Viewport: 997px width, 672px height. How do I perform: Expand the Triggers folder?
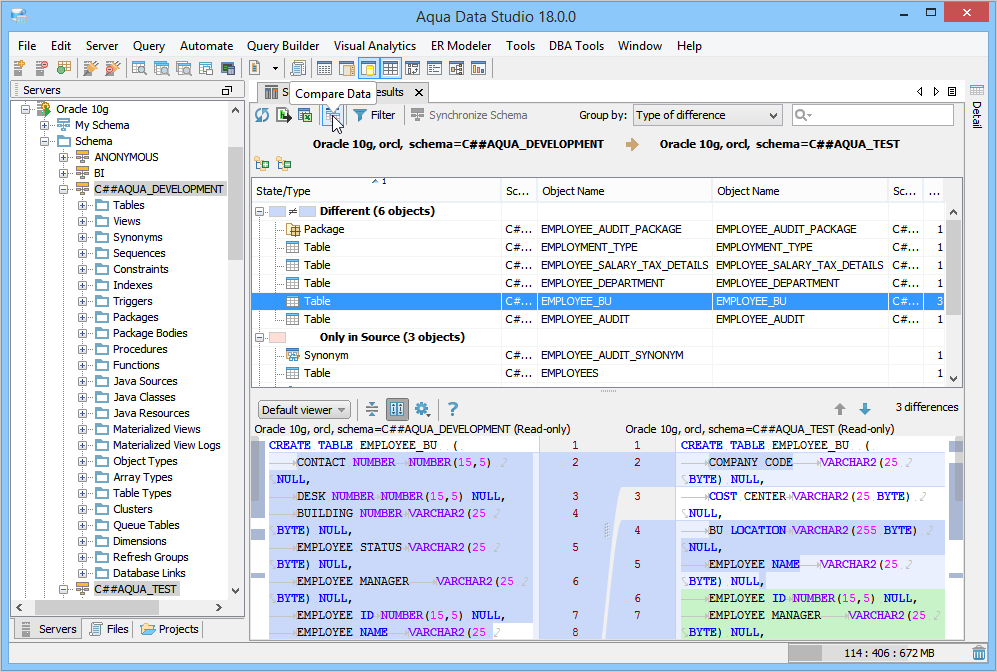click(x=83, y=301)
